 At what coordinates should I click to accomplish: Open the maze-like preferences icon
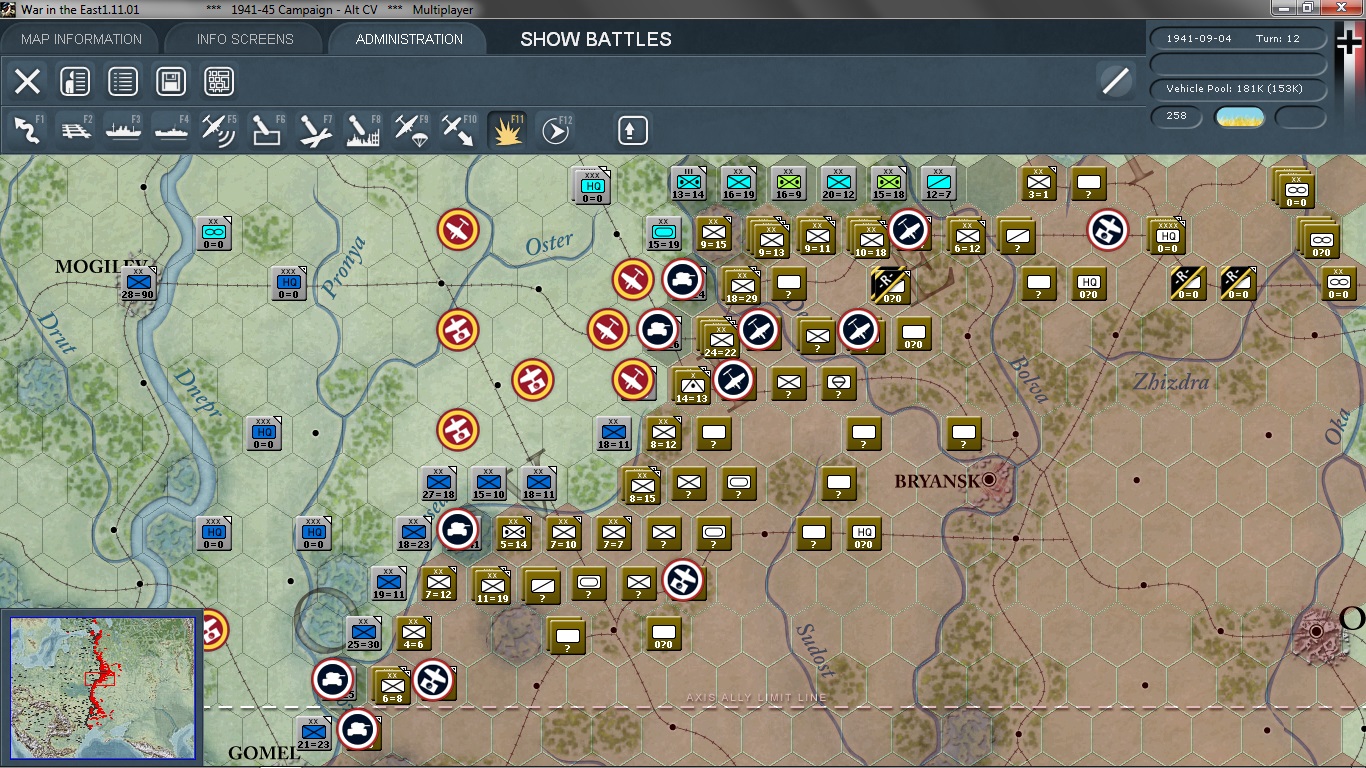pyautogui.click(x=219, y=81)
